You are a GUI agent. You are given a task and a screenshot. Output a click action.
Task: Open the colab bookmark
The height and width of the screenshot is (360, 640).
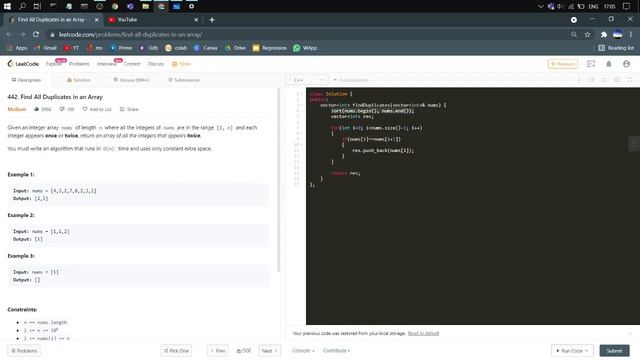176,48
